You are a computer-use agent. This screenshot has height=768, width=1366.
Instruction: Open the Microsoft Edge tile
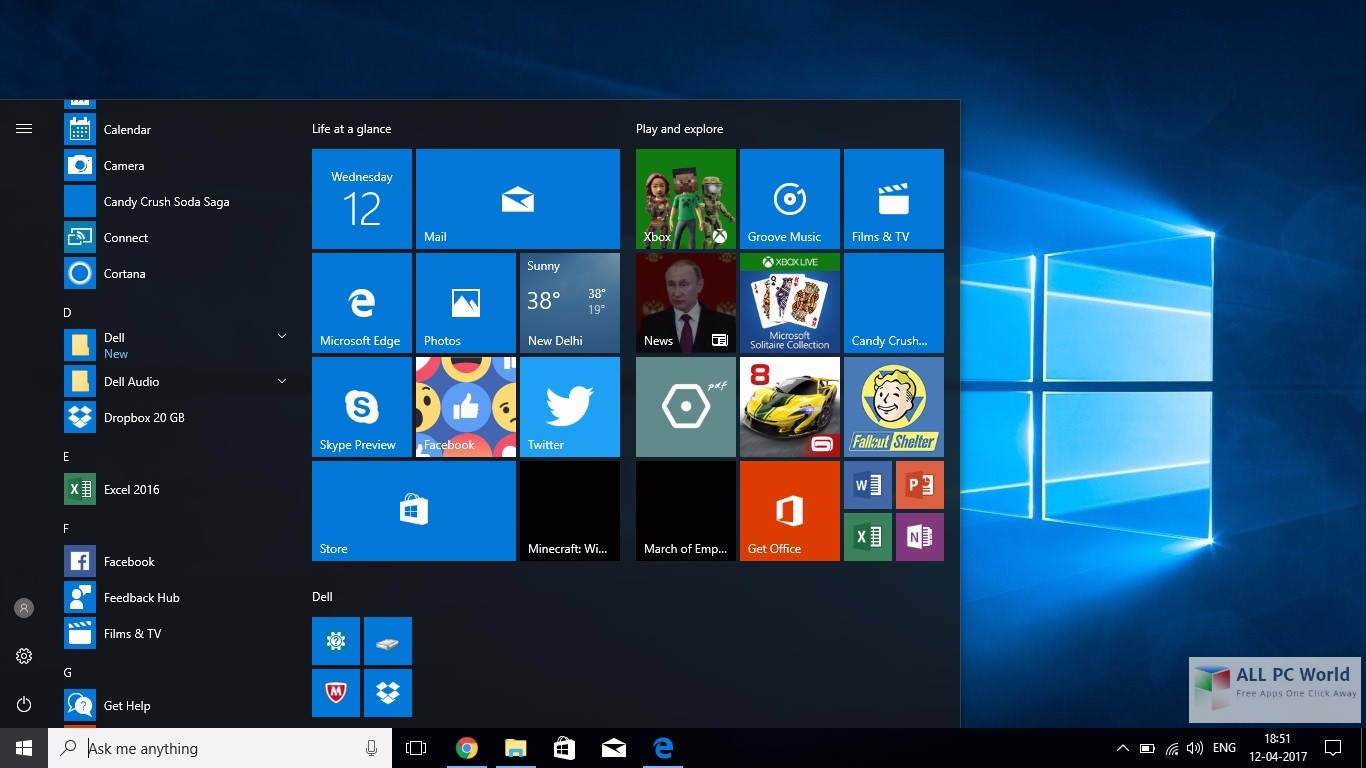(361, 302)
